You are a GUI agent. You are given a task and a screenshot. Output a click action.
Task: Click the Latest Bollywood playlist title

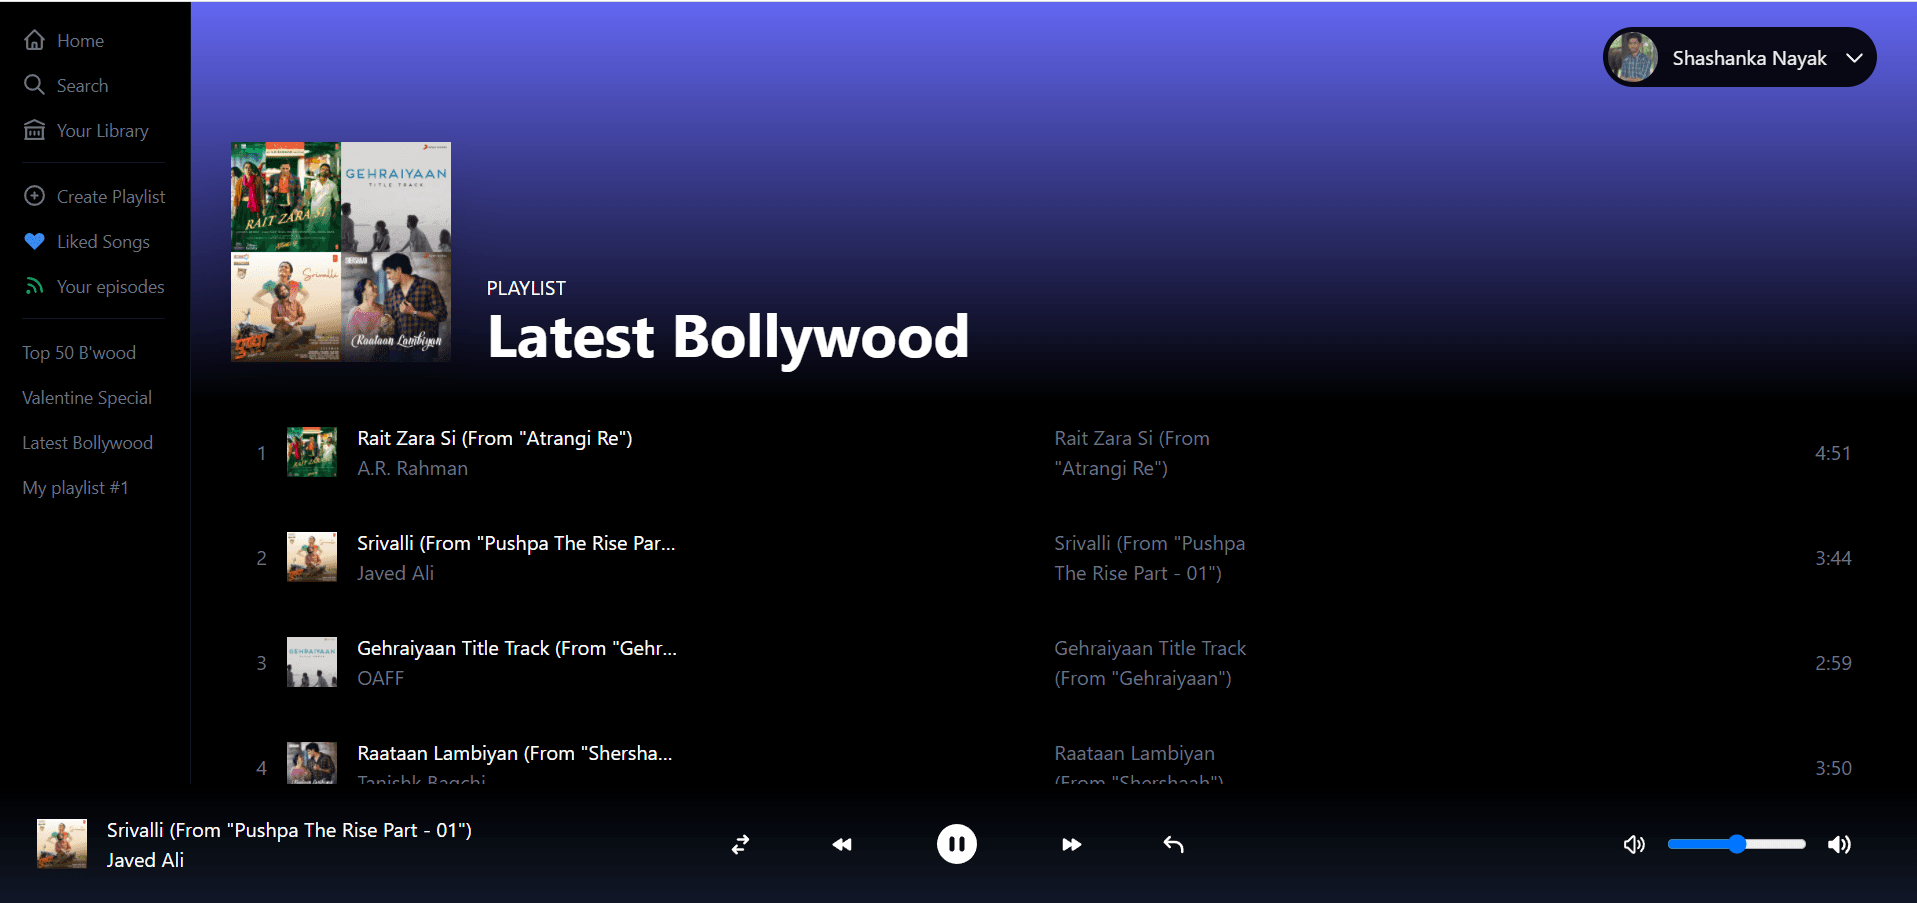[728, 337]
